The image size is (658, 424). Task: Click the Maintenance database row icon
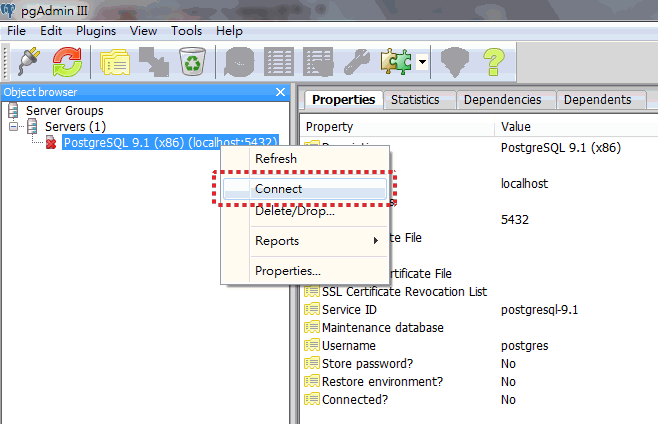tap(312, 327)
